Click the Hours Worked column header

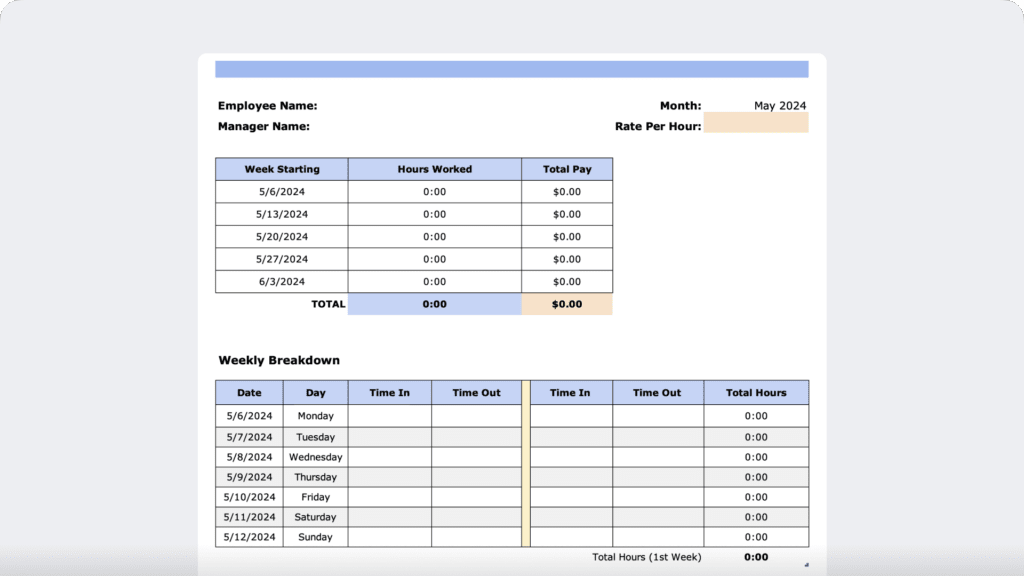tap(434, 168)
